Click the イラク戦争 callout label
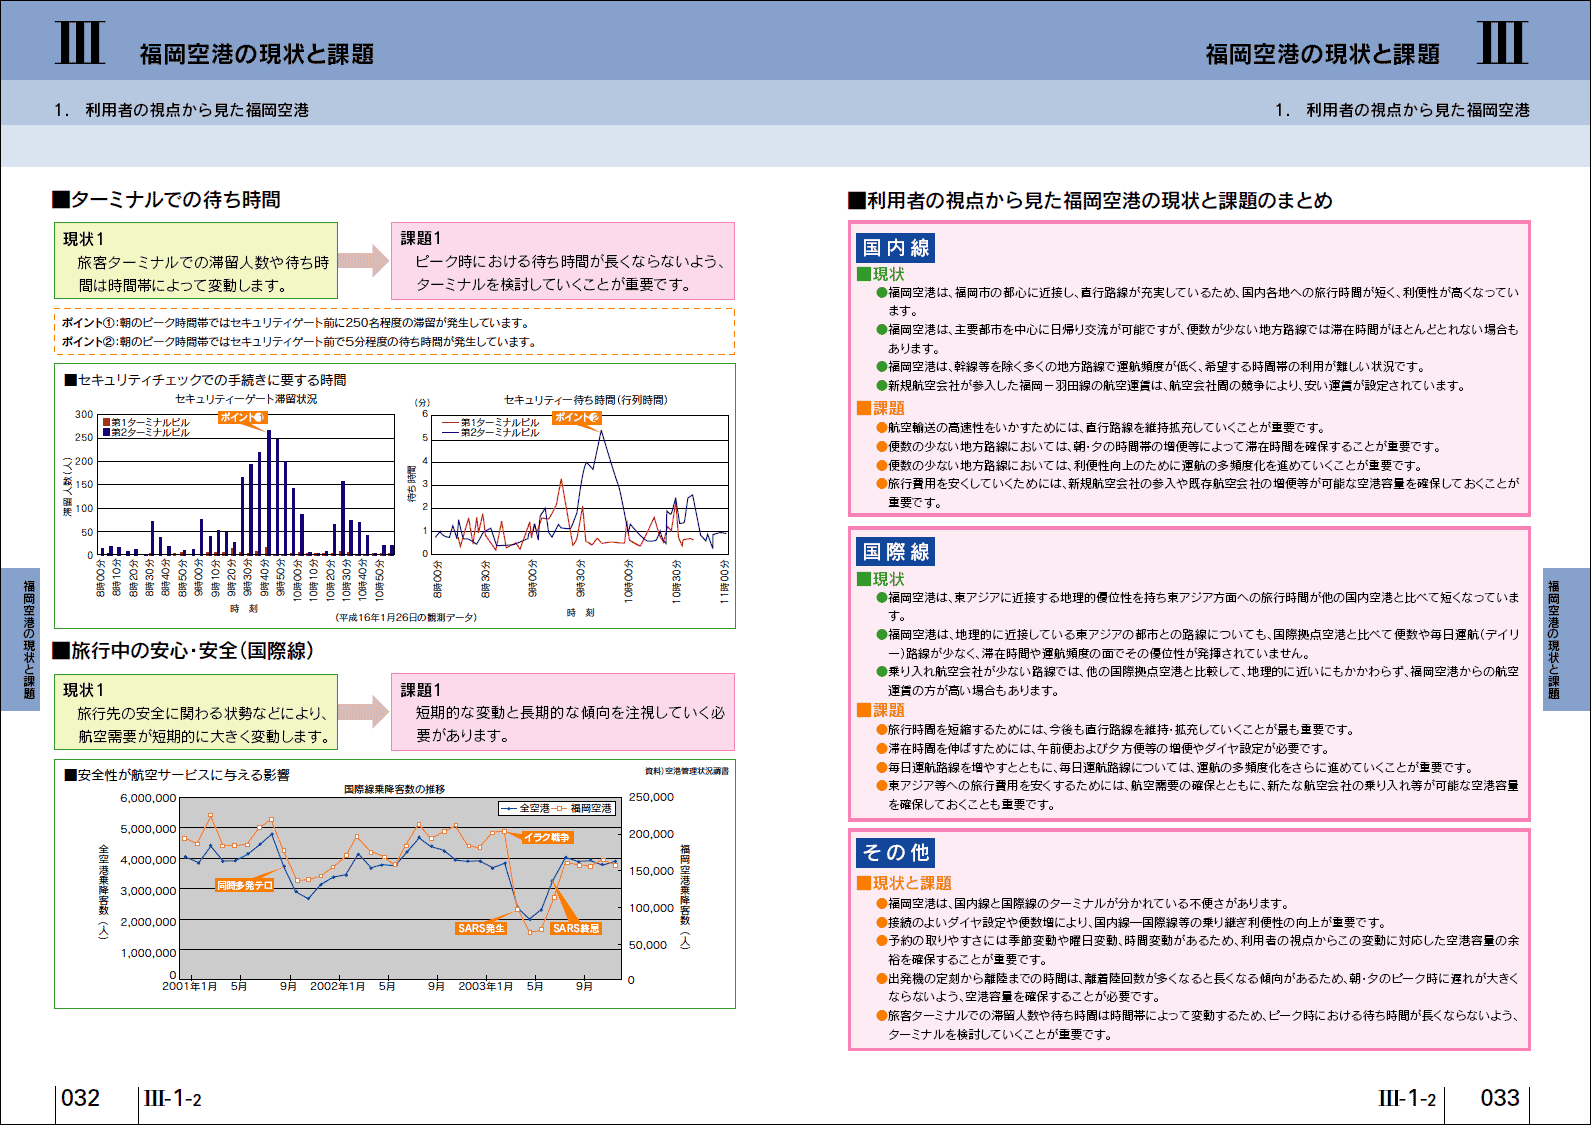The height and width of the screenshot is (1125, 1591). [546, 837]
